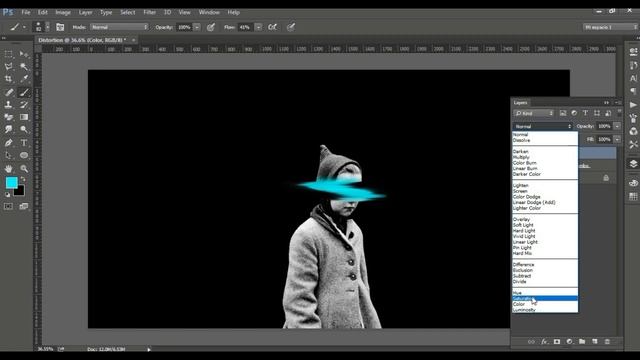The image size is (640, 360).
Task: Toggle the Brush panel from options bar
Action: click(x=60, y=27)
